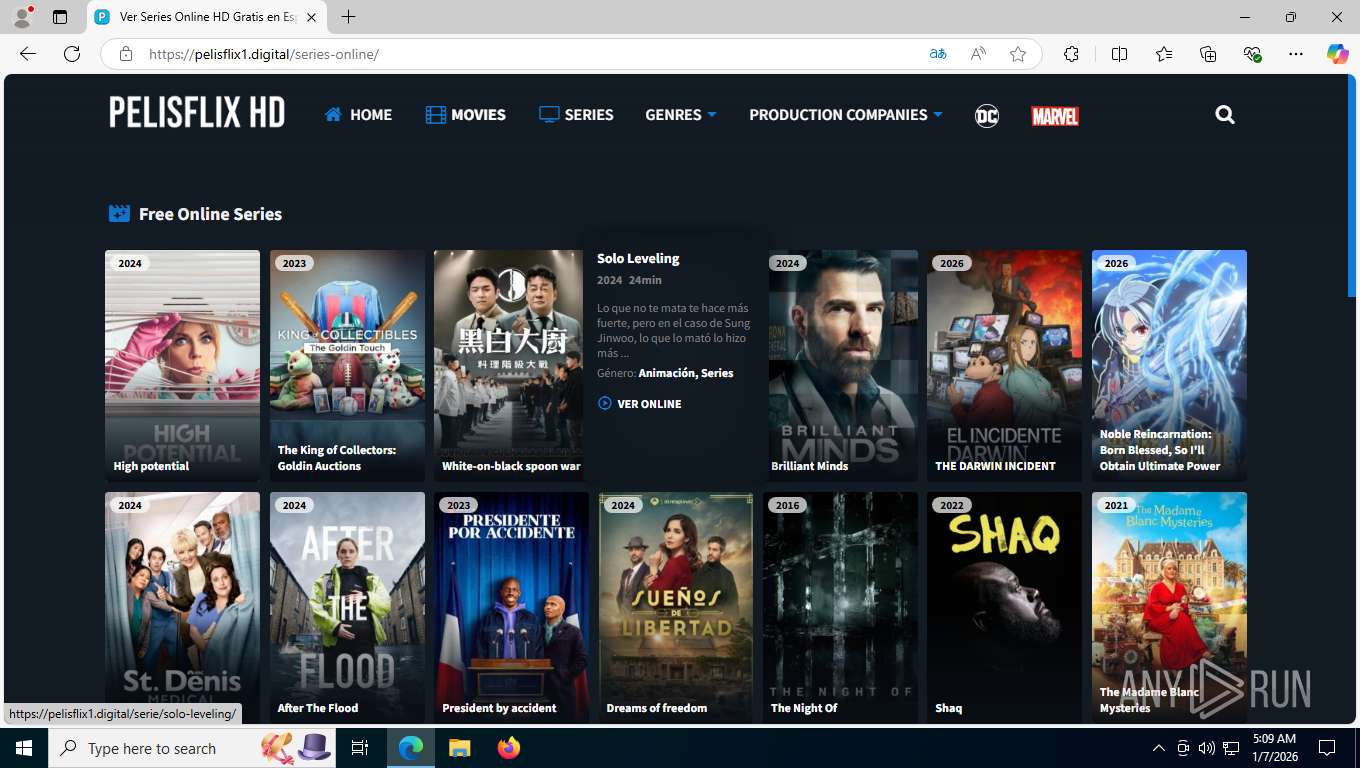Open High potential poster
This screenshot has width=1360, height=768.
coord(182,366)
